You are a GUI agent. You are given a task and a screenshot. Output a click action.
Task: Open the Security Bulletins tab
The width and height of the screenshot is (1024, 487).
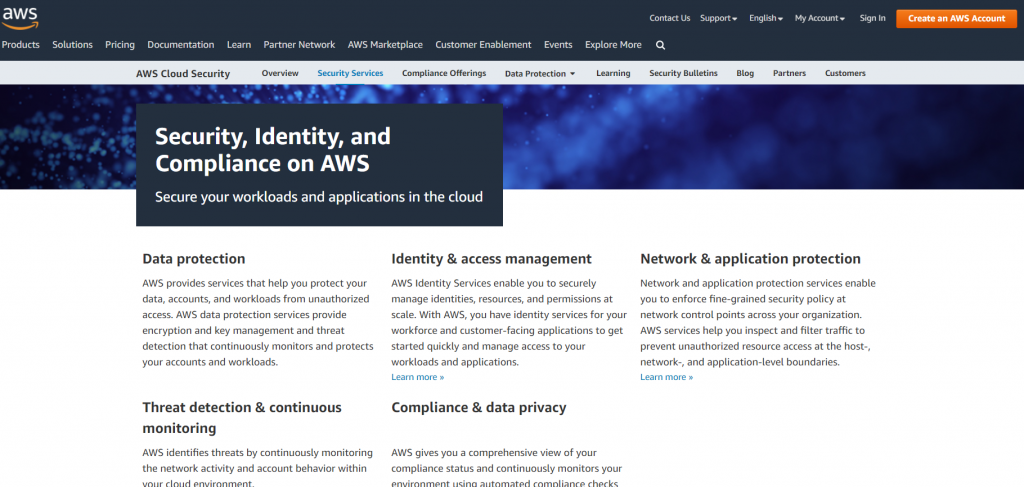[x=683, y=73]
